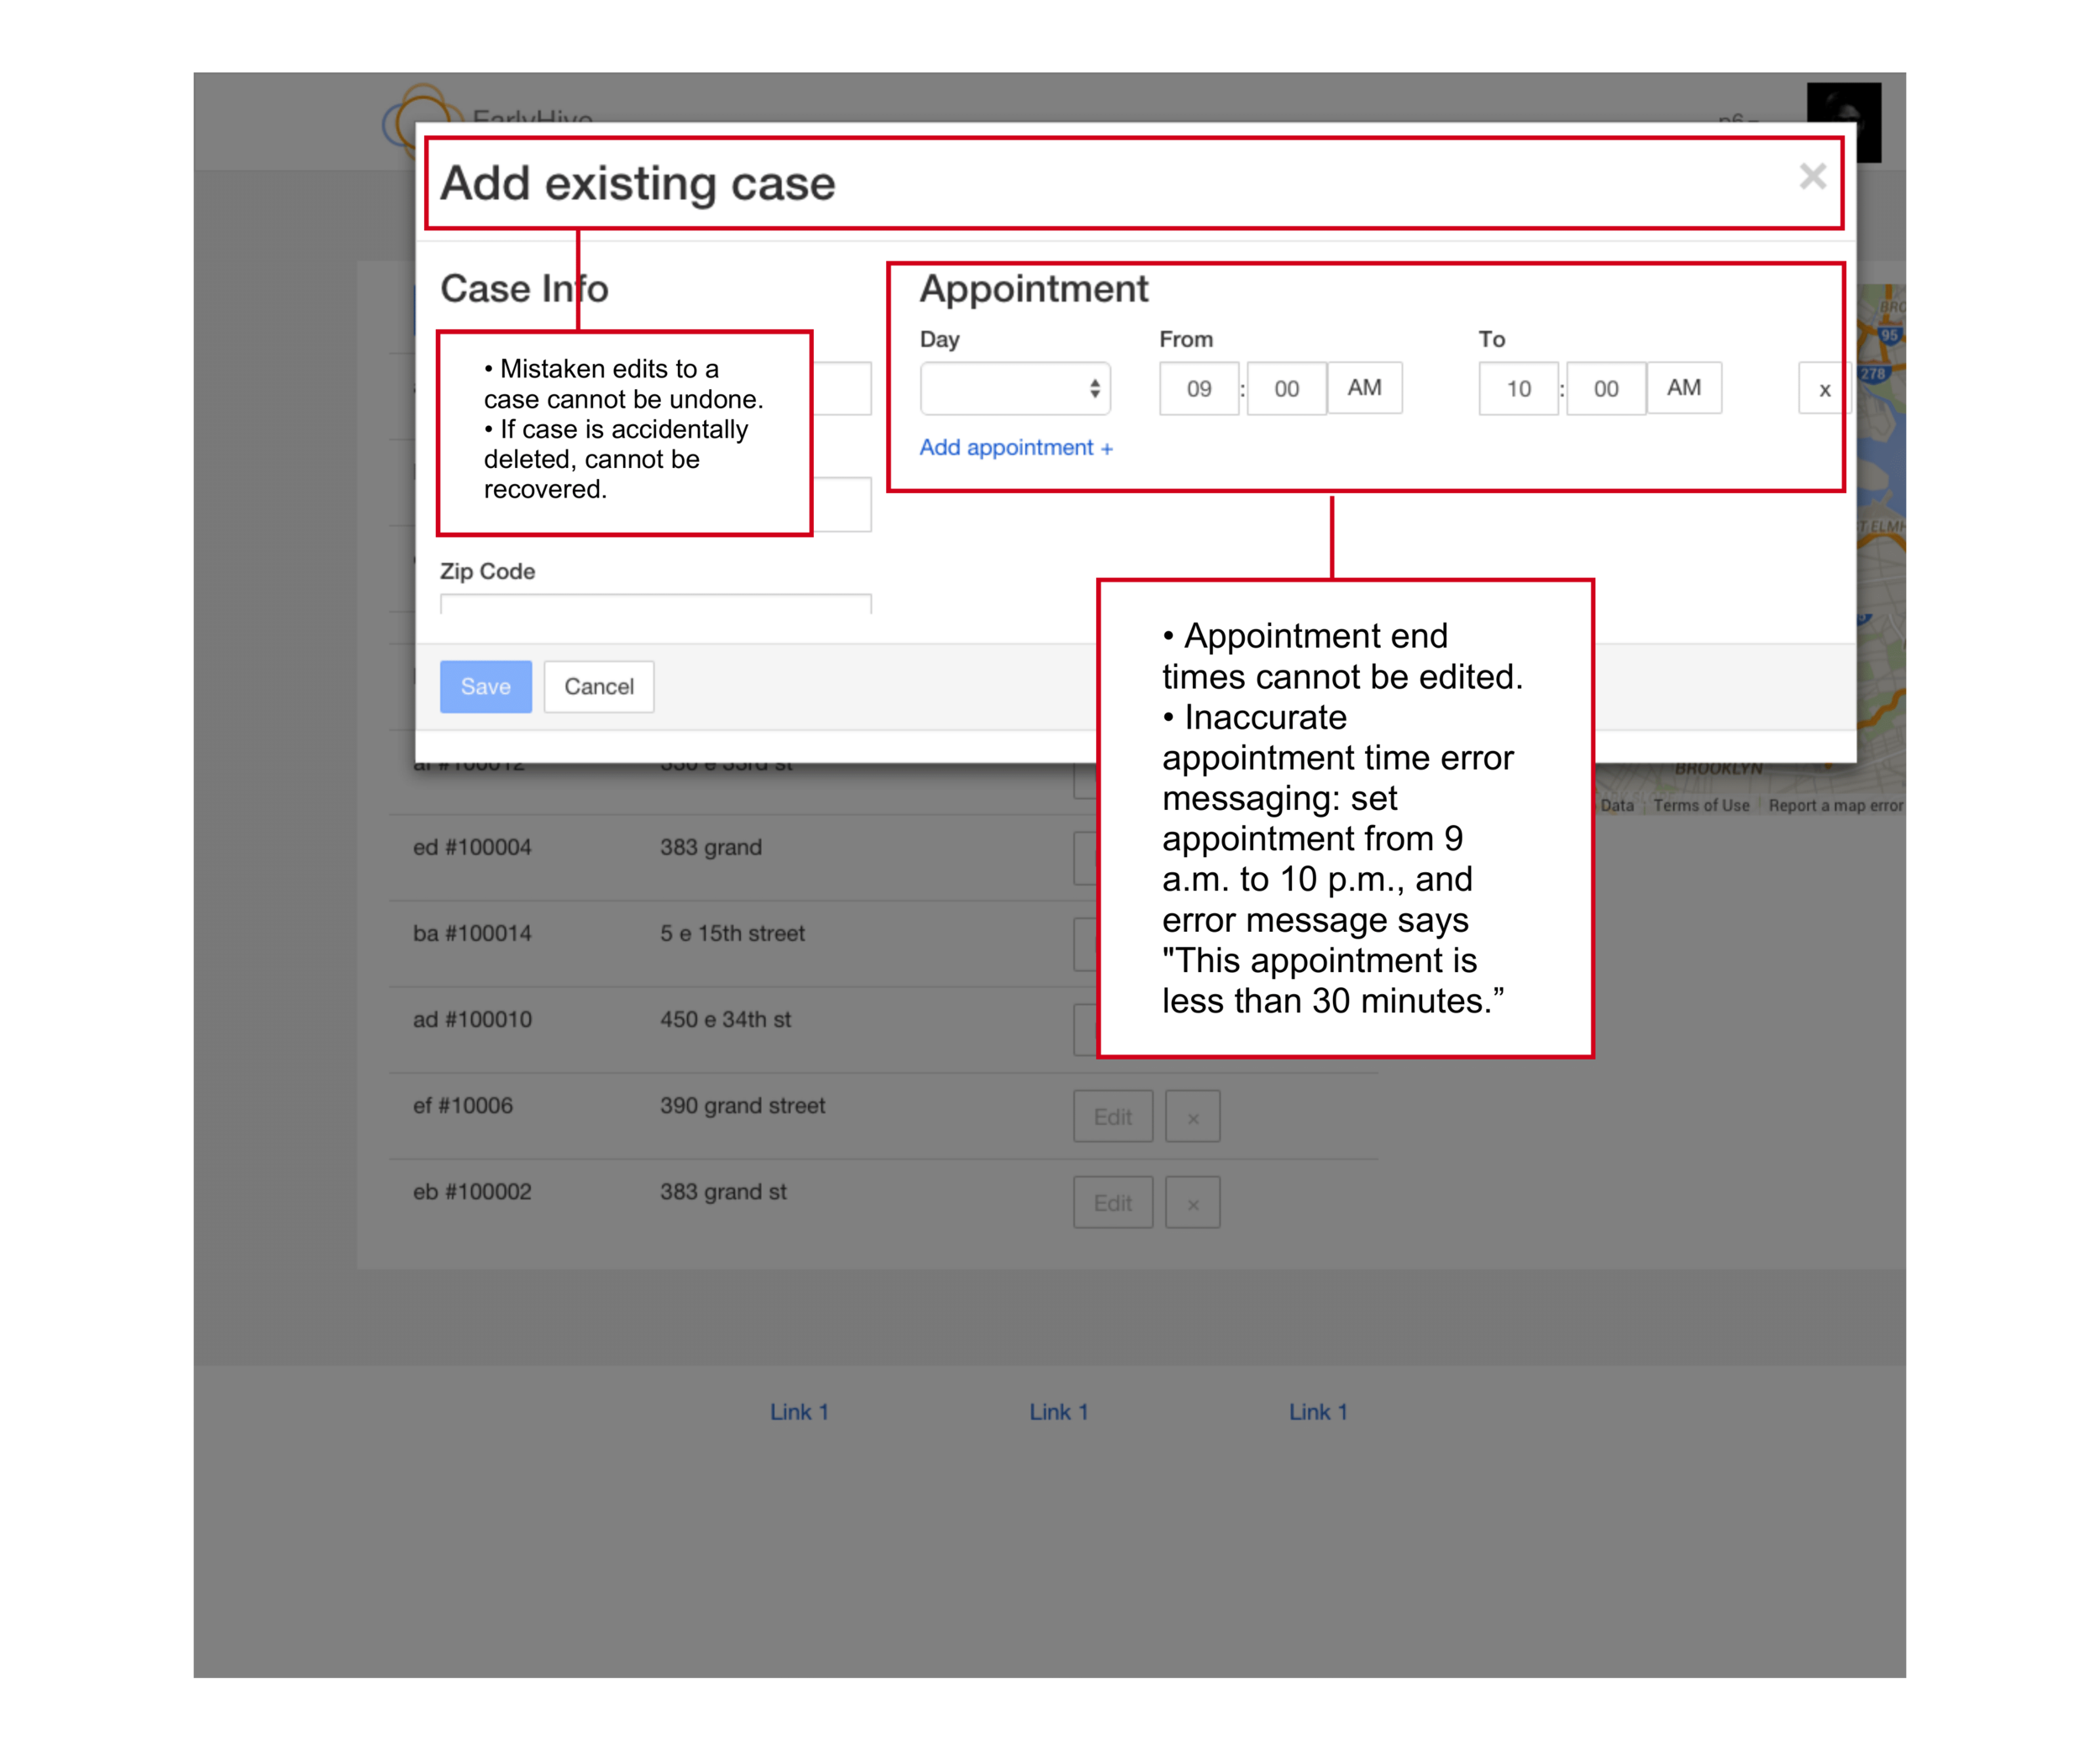The height and width of the screenshot is (1751, 2100).
Task: Edit the eb #100002 case
Action: pyautogui.click(x=1113, y=1203)
